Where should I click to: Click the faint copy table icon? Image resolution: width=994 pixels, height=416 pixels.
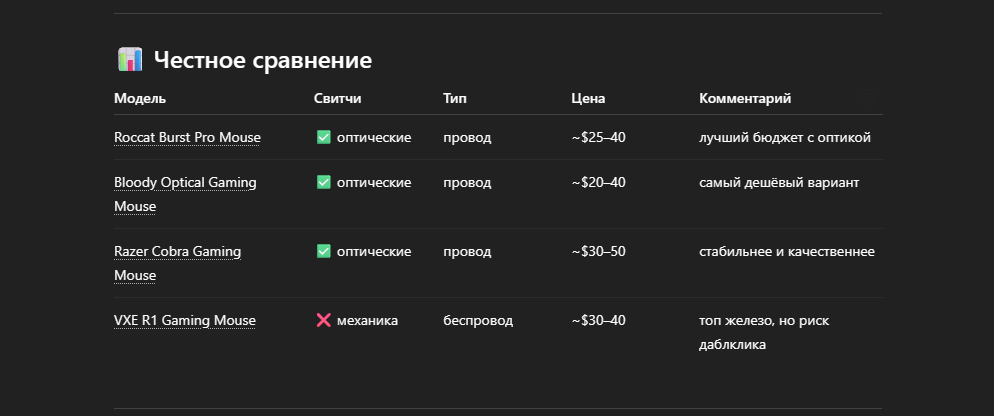pos(867,97)
